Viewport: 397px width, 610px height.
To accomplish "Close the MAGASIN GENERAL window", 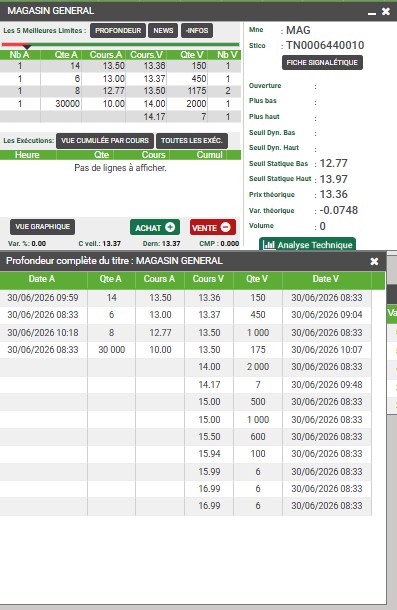I will pos(386,11).
